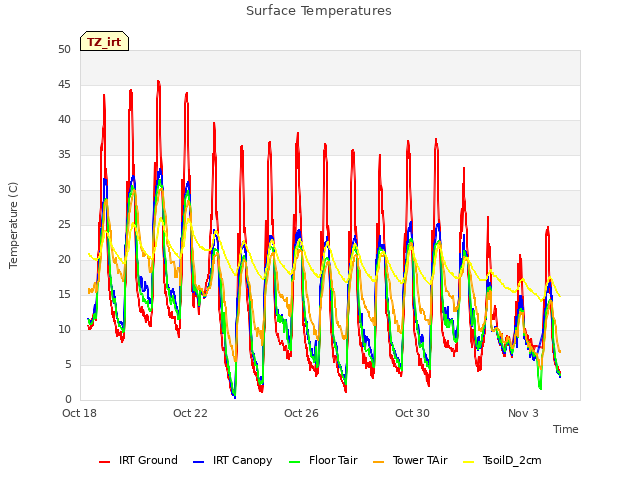
Task: Click the orange Tower TAir legend swatch
Action: (x=378, y=462)
